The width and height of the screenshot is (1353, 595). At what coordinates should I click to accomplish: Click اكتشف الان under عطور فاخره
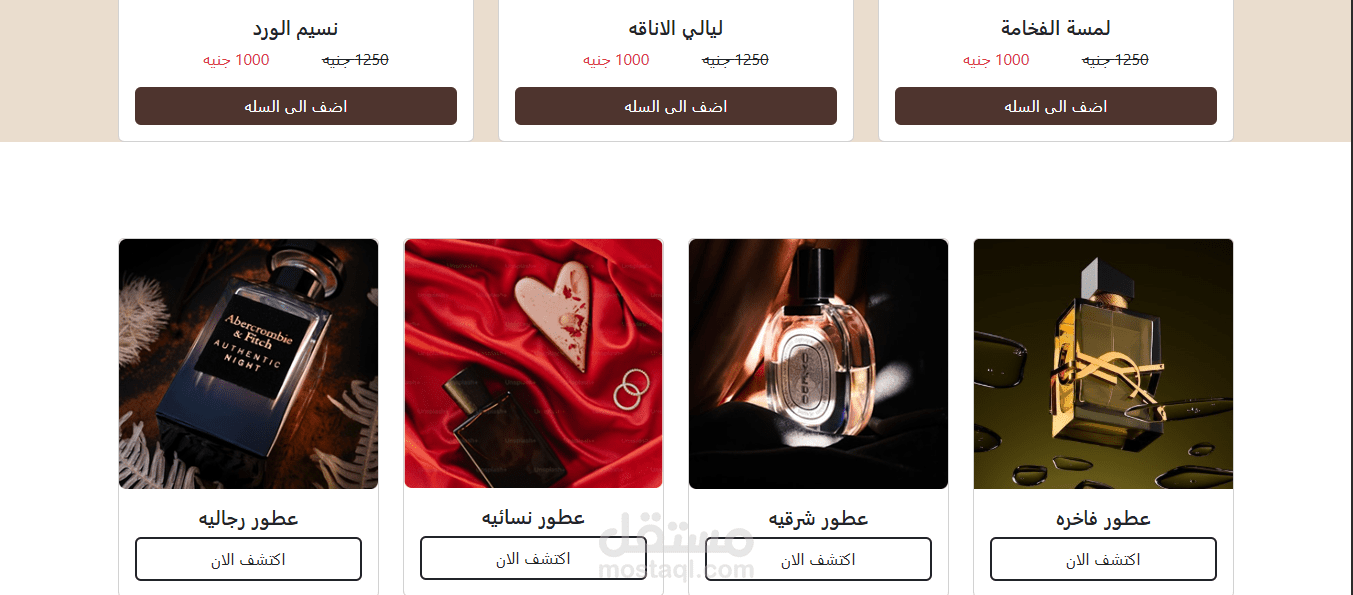tap(1103, 559)
